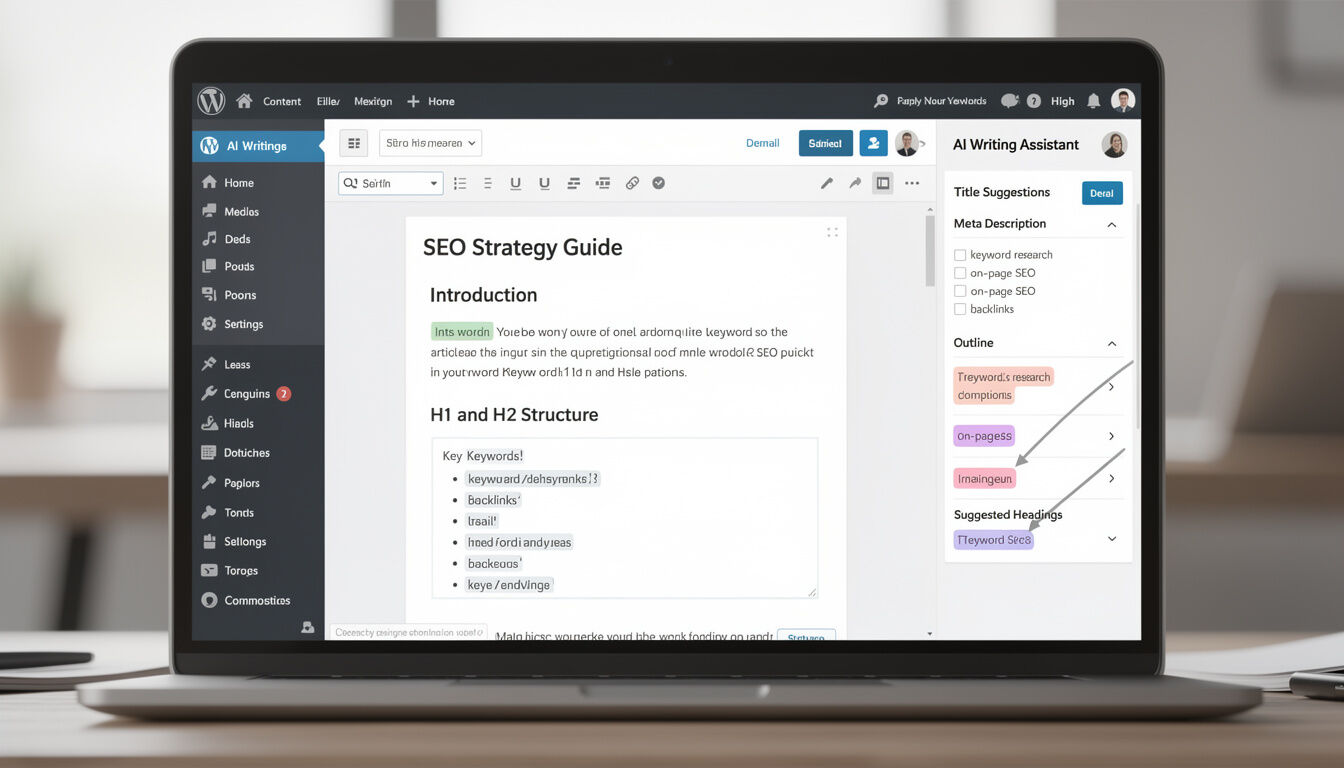The image size is (1344, 768).
Task: Collapse the Outline section chevron
Action: click(x=1111, y=344)
